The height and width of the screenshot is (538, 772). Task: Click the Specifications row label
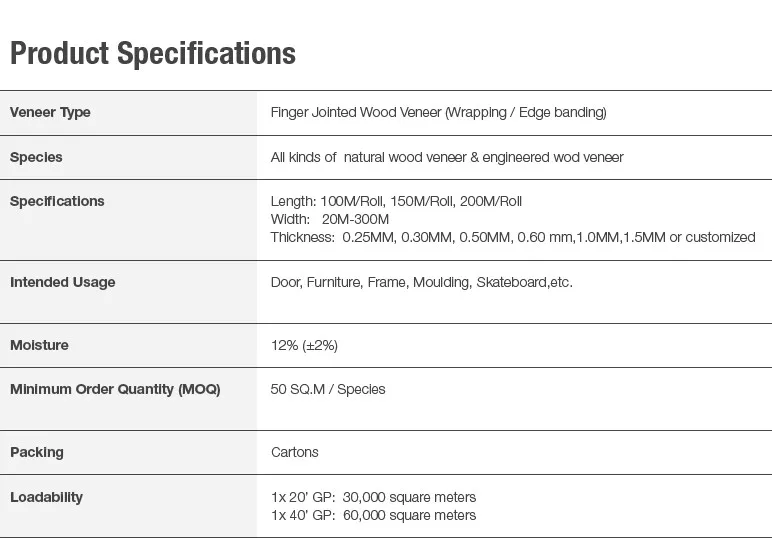click(x=57, y=201)
